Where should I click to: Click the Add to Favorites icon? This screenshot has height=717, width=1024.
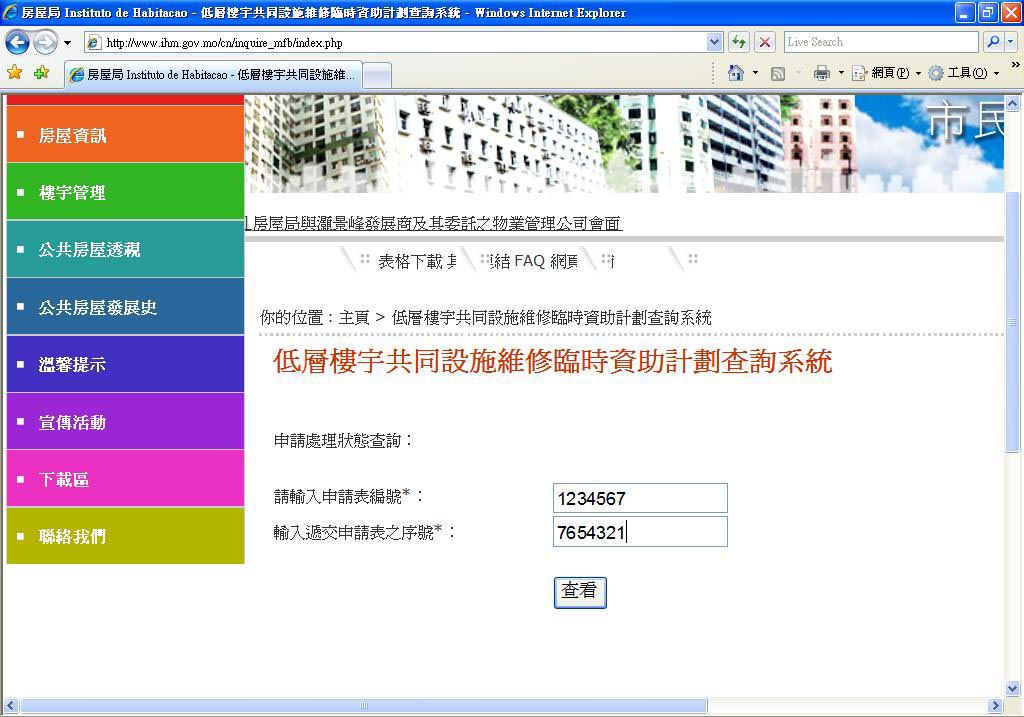(41, 73)
